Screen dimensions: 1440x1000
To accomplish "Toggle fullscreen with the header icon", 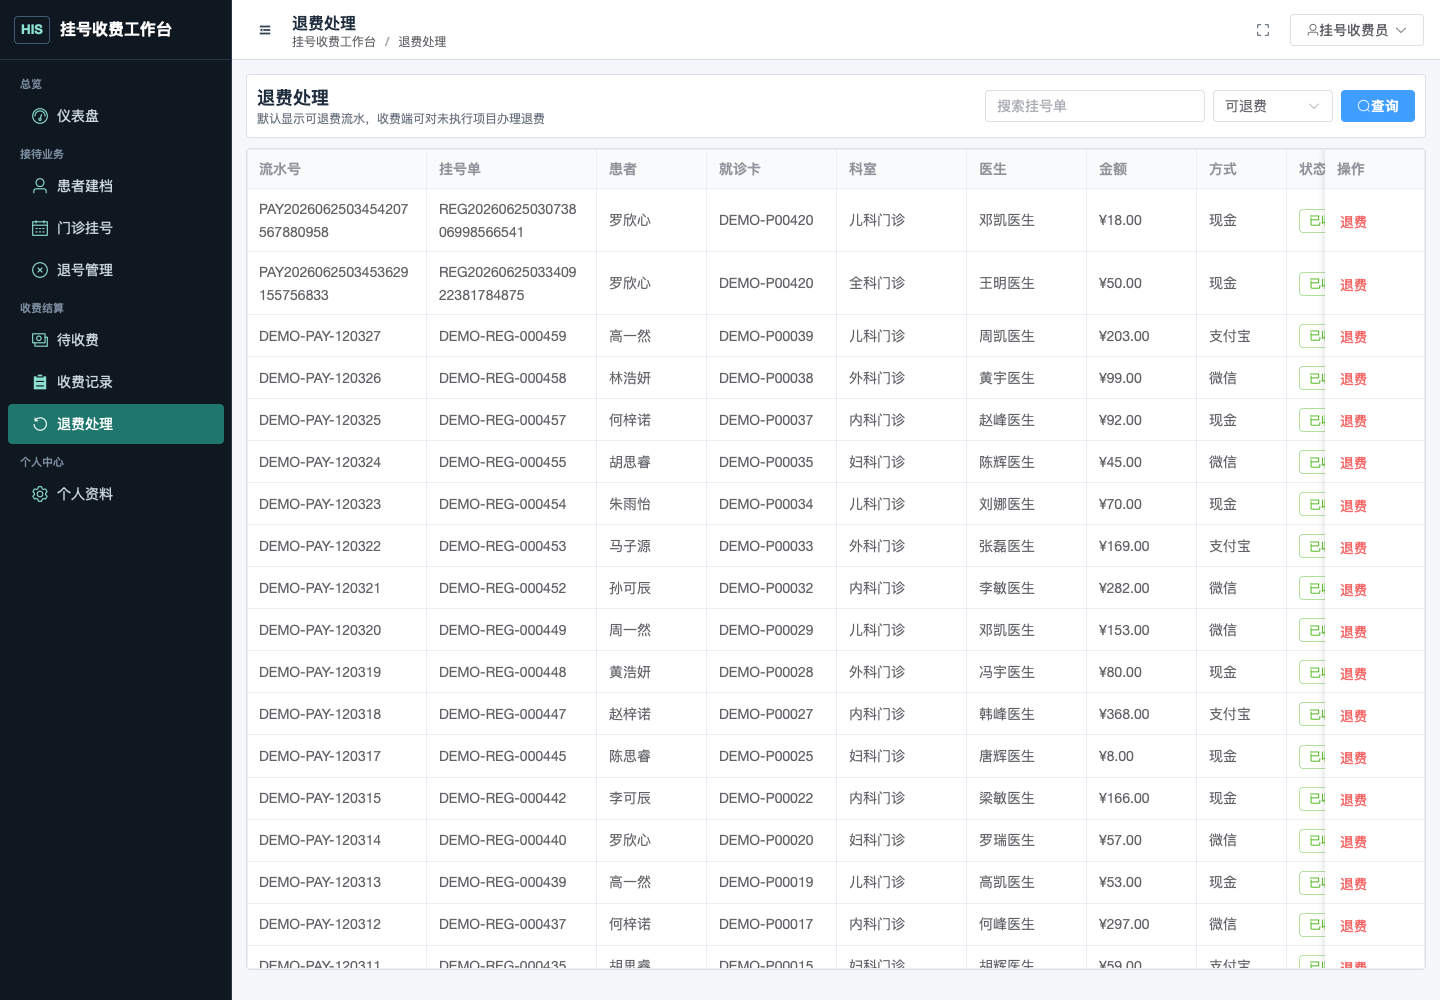I will [x=1263, y=30].
